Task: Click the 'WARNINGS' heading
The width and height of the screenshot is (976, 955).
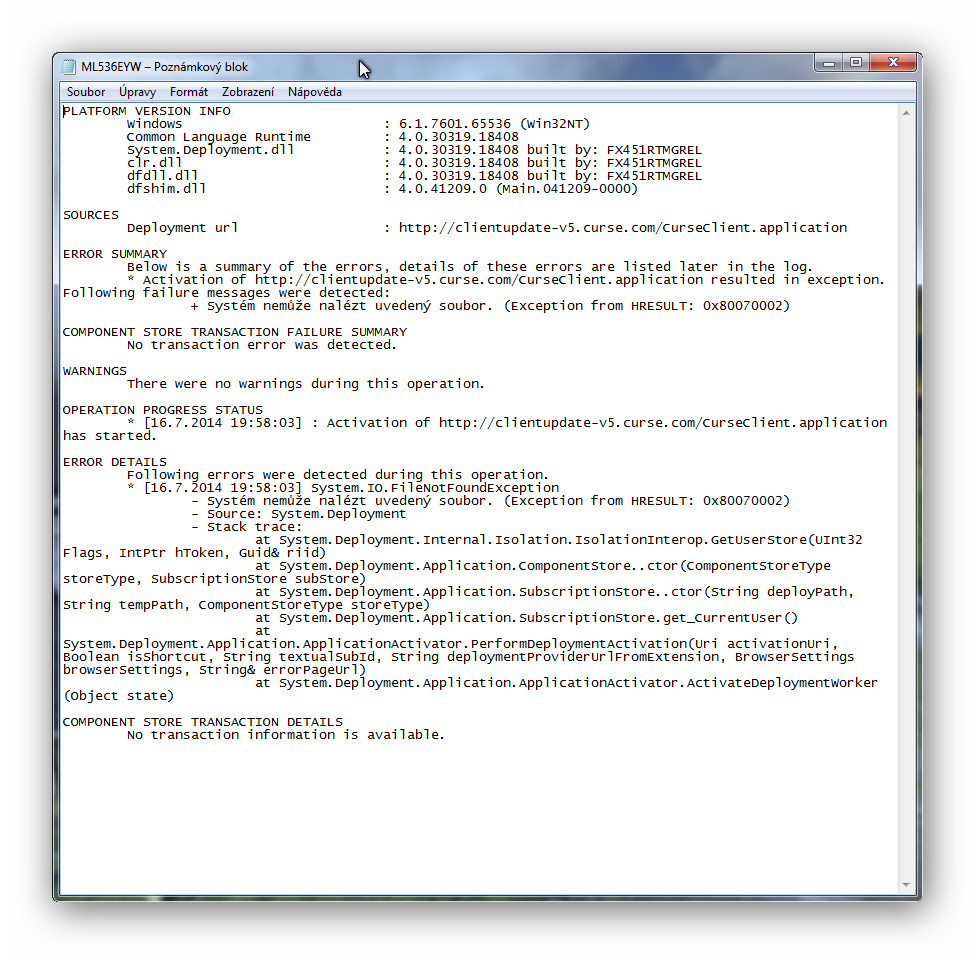Action: coord(95,371)
